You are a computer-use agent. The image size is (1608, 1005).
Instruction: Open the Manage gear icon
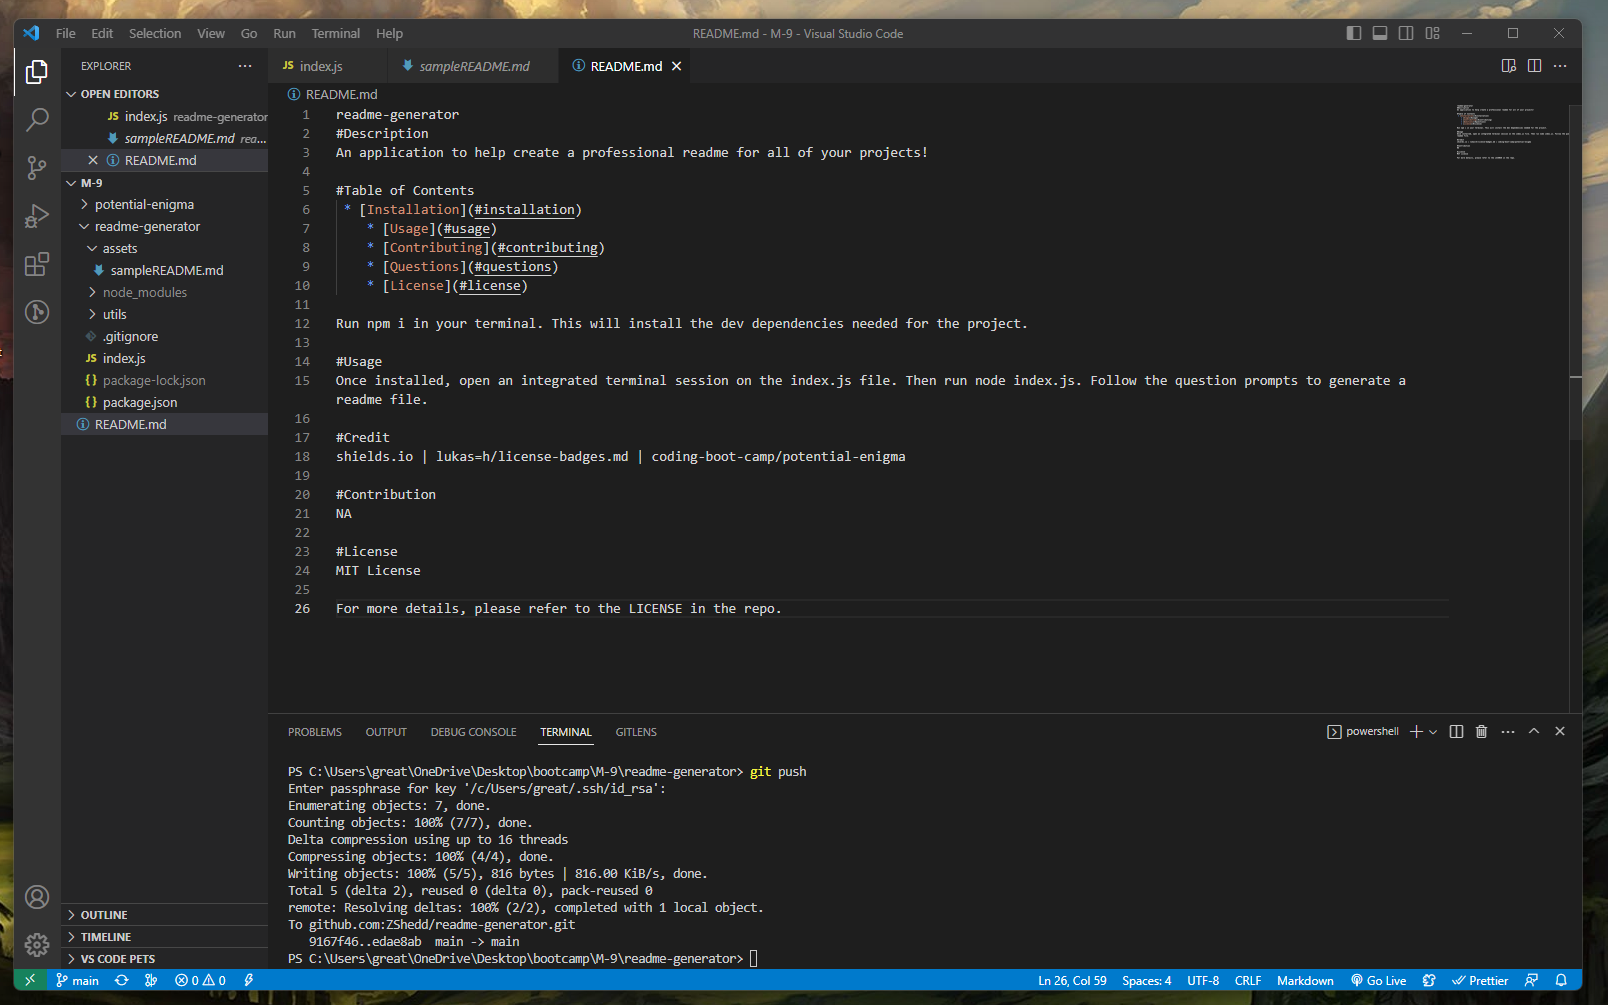(x=37, y=945)
